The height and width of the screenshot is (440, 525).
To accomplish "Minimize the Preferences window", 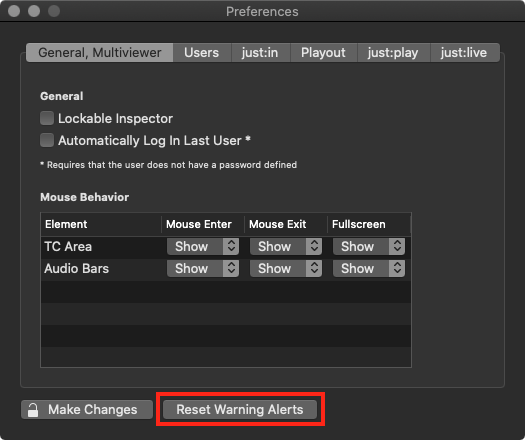I will (x=34, y=11).
